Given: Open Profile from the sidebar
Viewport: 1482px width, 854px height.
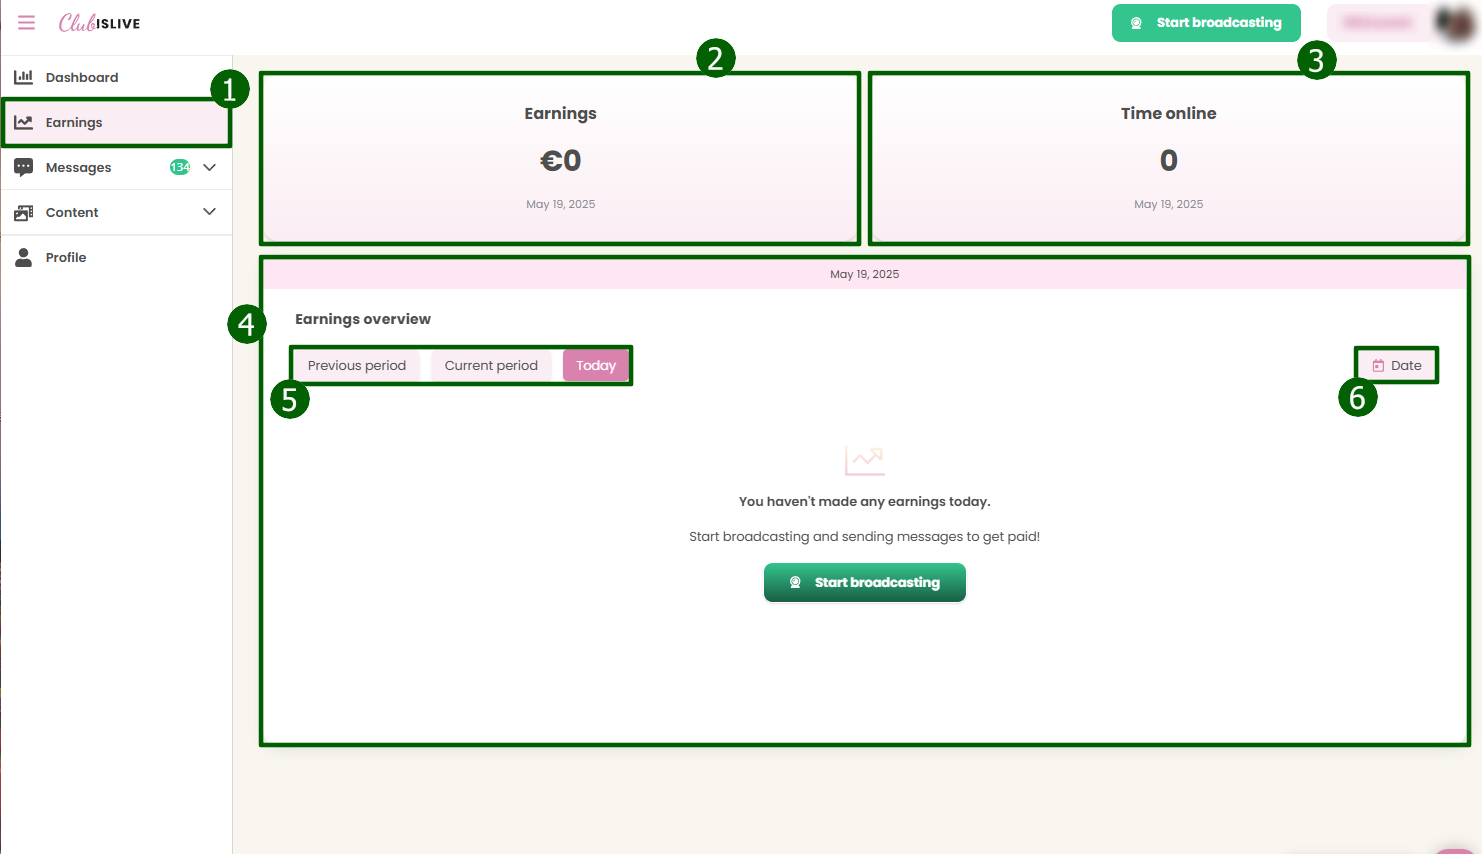Looking at the screenshot, I should click(66, 257).
